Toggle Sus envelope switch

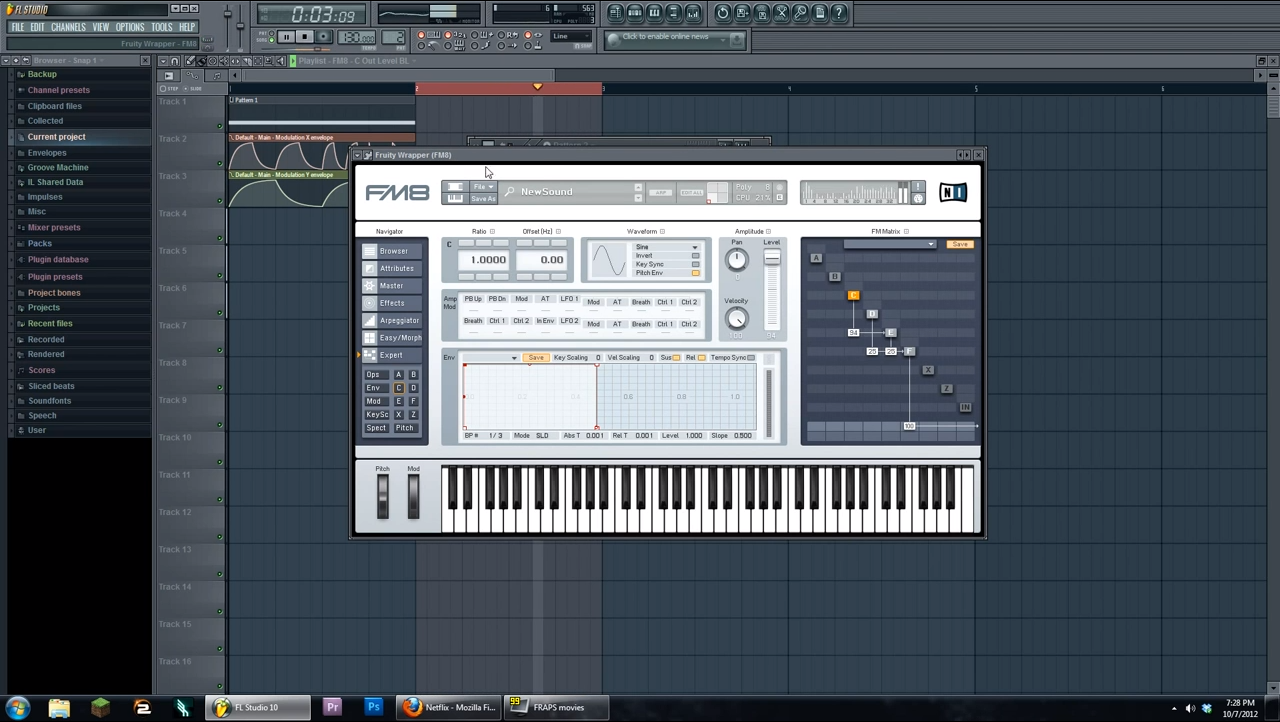676,358
